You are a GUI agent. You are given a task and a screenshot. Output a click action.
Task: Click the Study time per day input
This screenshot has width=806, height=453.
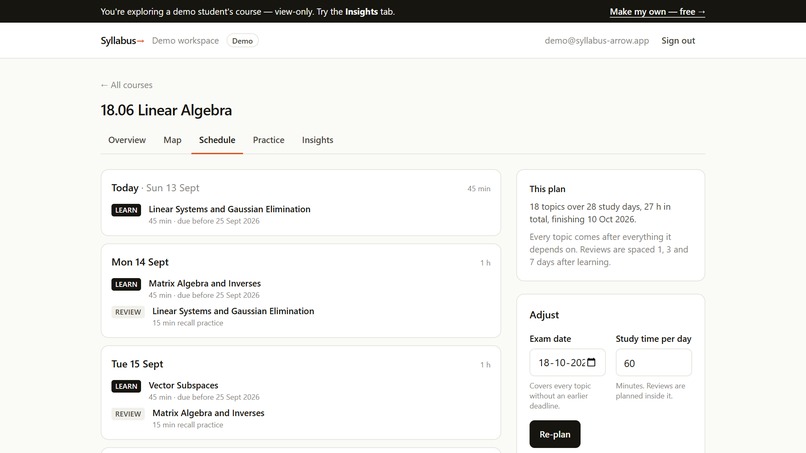[653, 363]
